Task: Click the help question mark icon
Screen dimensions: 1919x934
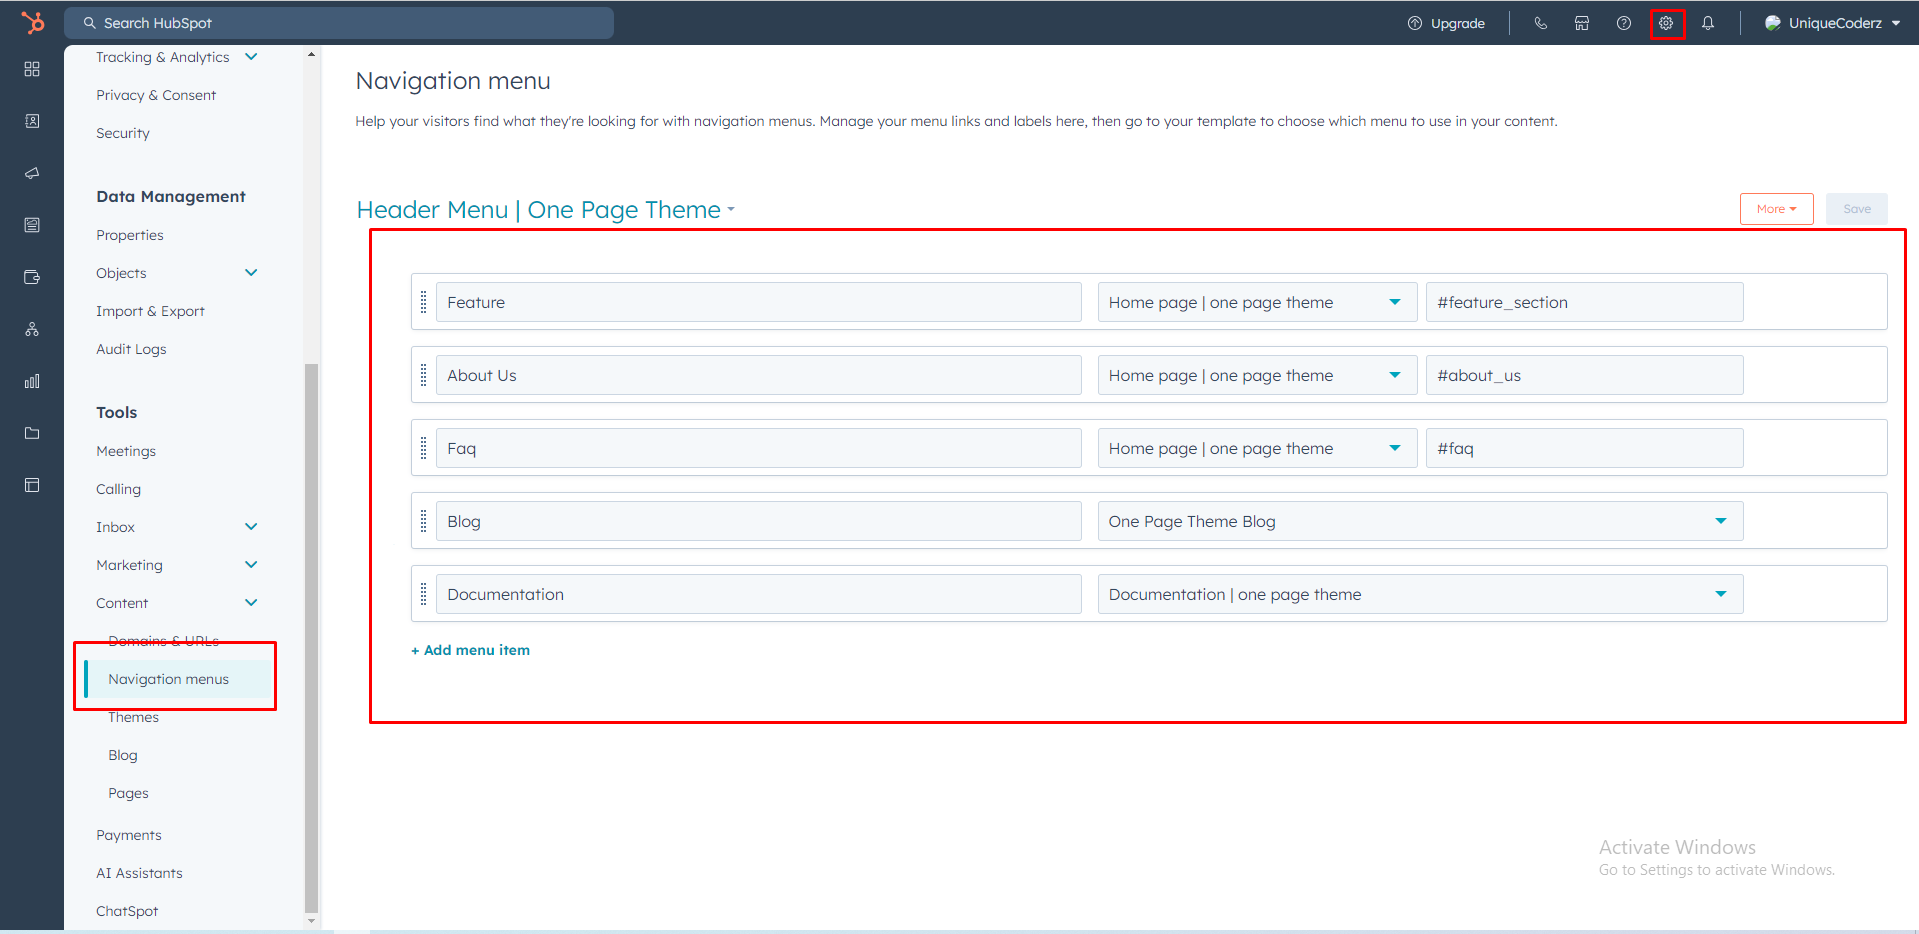Action: (1624, 23)
